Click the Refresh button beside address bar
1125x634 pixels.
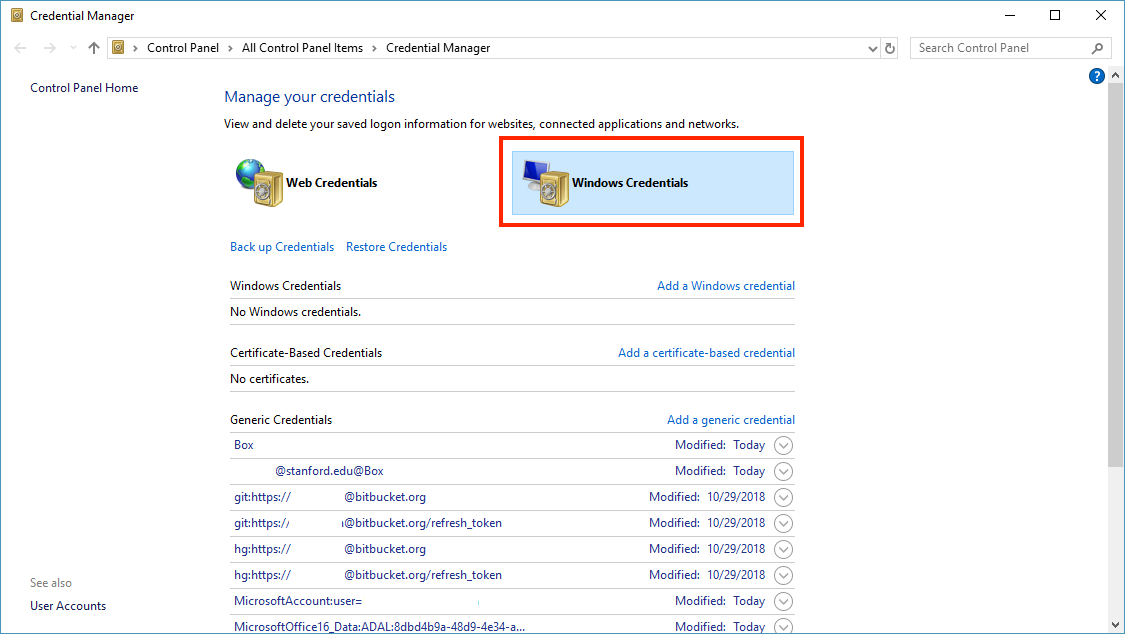(891, 48)
